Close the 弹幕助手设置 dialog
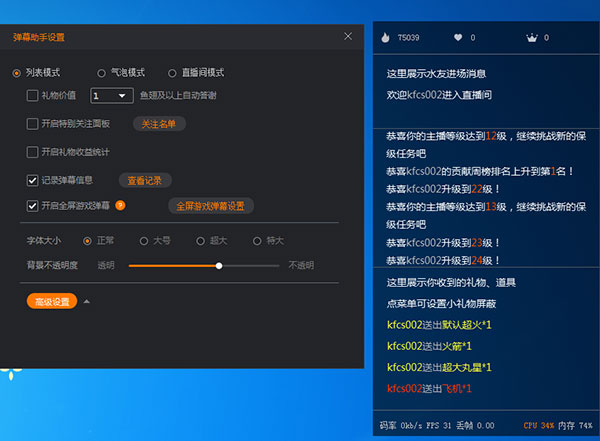 coord(348,36)
